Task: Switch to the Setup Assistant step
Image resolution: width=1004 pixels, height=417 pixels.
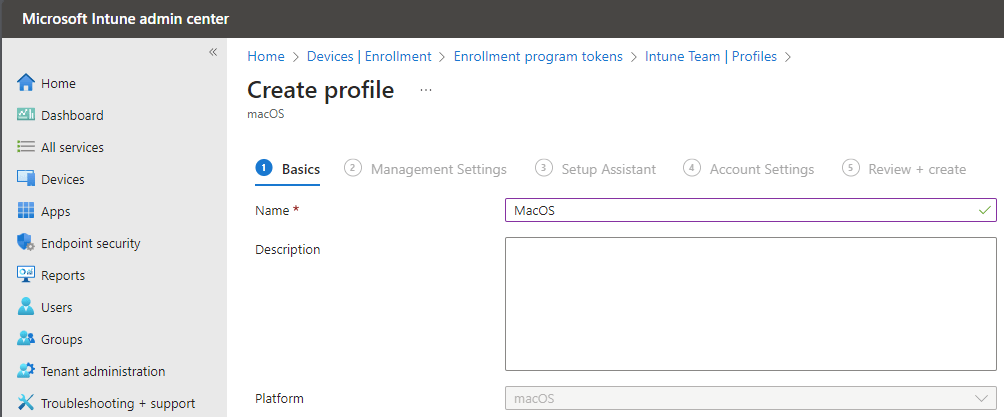Action: [x=595, y=169]
